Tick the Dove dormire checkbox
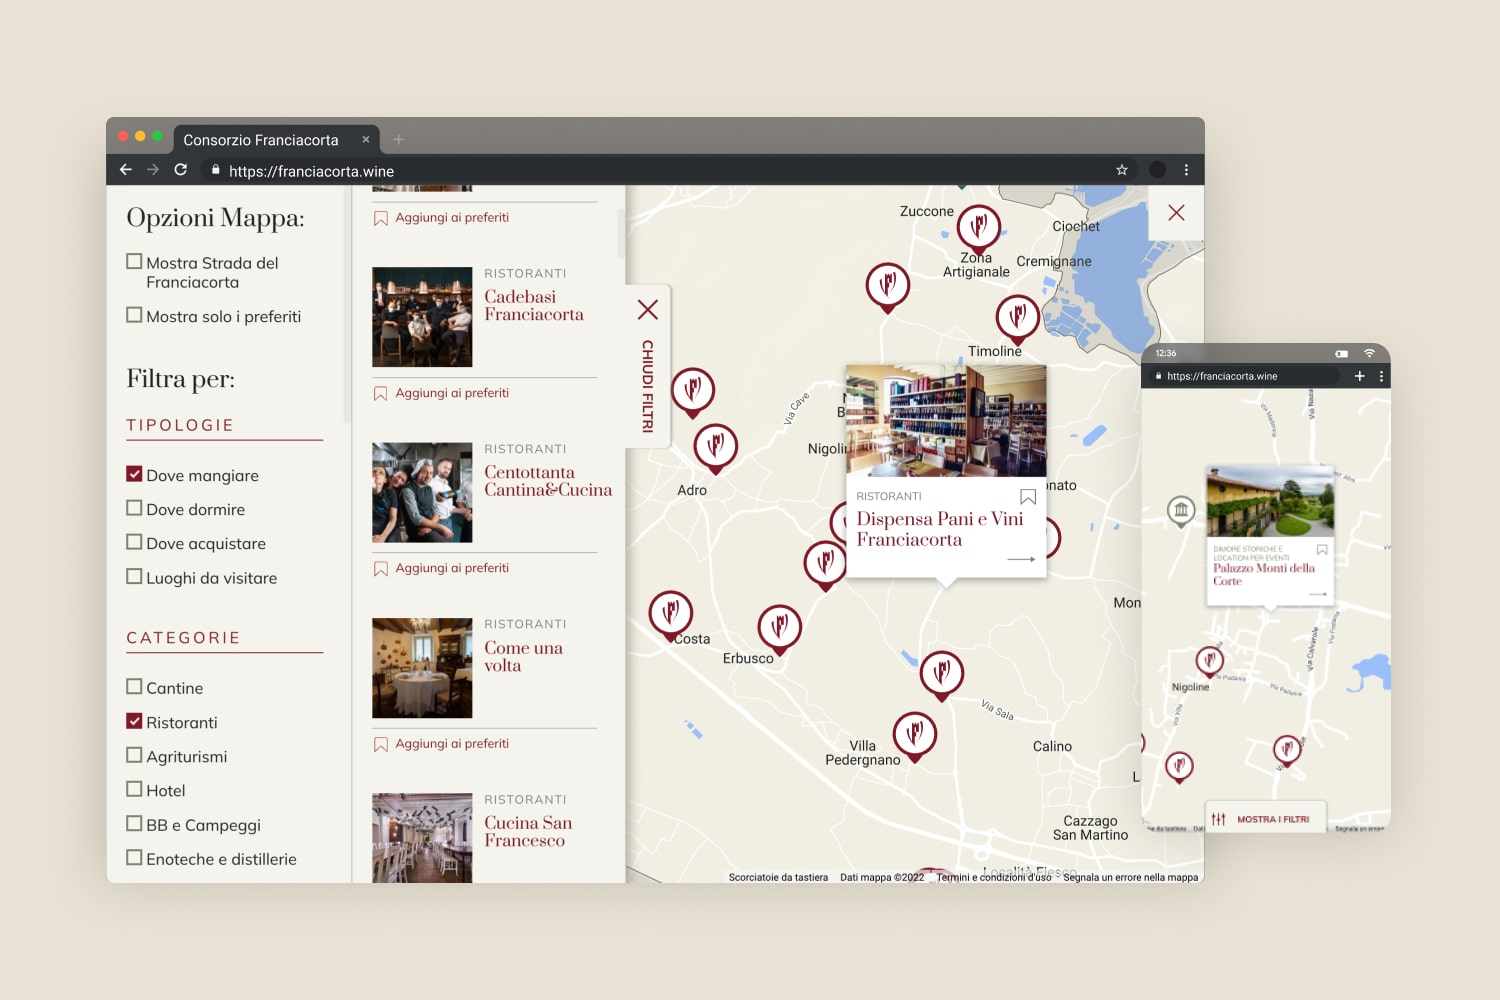Image resolution: width=1500 pixels, height=1000 pixels. point(134,509)
